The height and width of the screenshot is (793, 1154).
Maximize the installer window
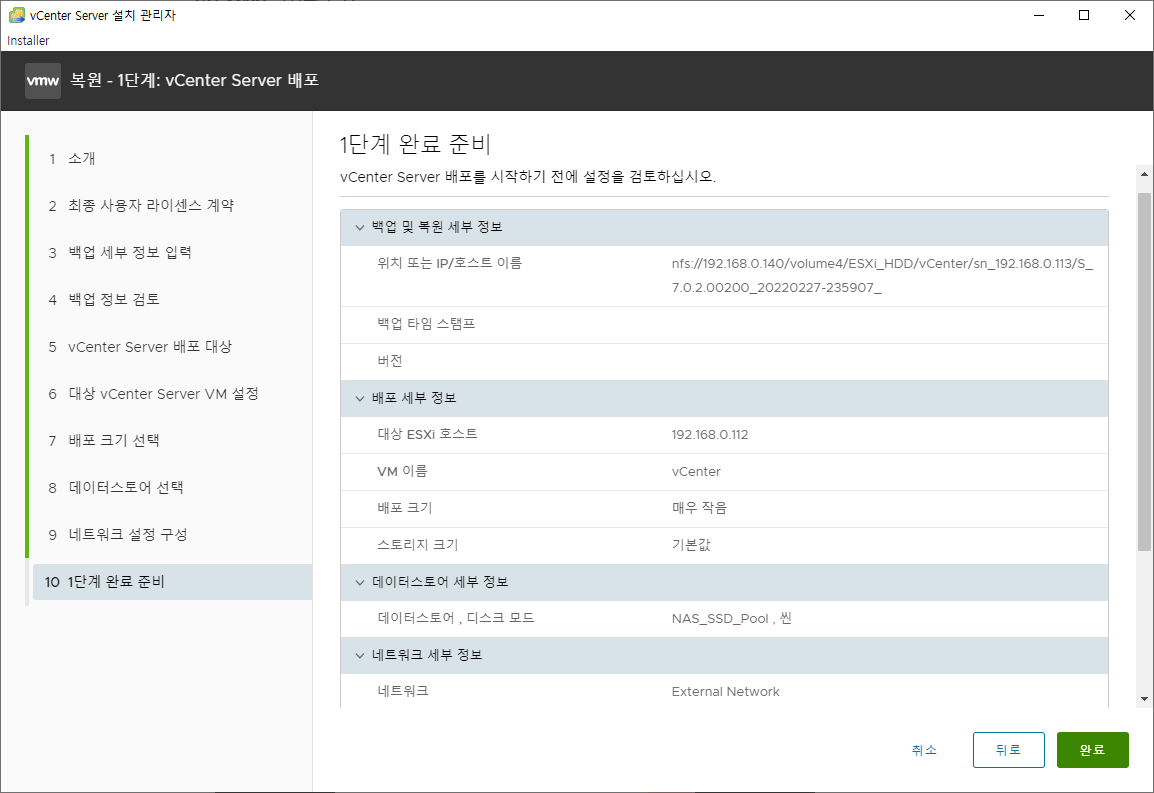coord(1083,15)
